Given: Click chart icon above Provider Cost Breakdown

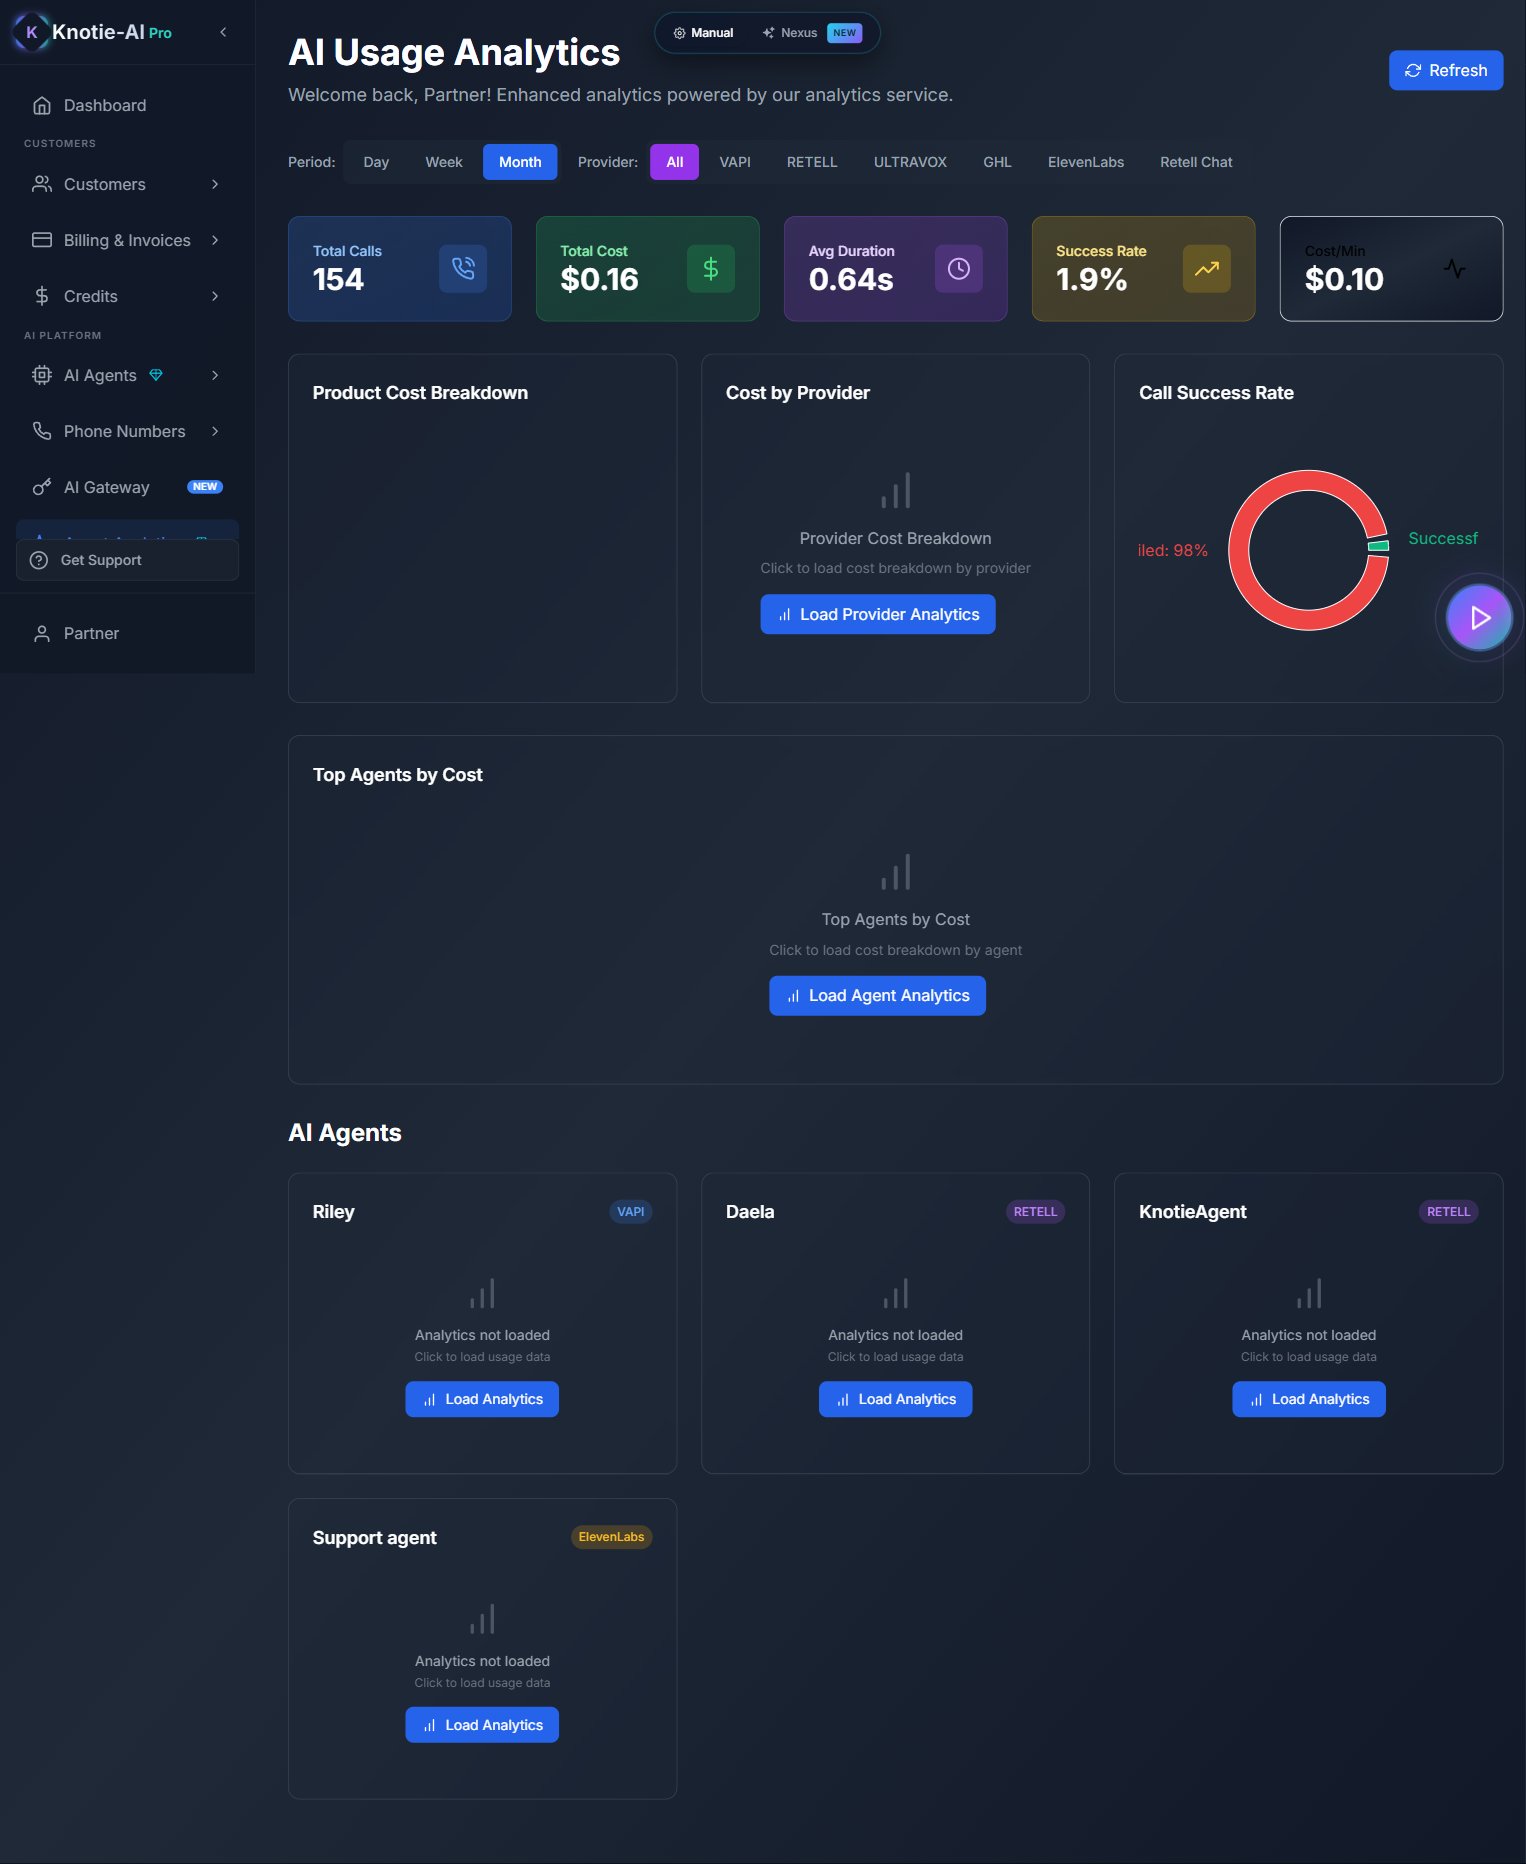Looking at the screenshot, I should pos(895,490).
